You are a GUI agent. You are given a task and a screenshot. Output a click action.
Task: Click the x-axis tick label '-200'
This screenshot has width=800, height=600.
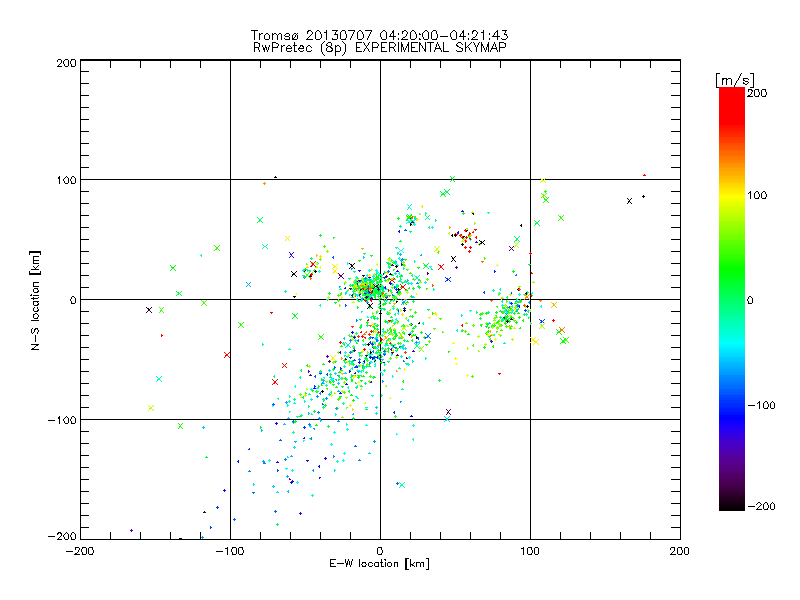(80, 551)
